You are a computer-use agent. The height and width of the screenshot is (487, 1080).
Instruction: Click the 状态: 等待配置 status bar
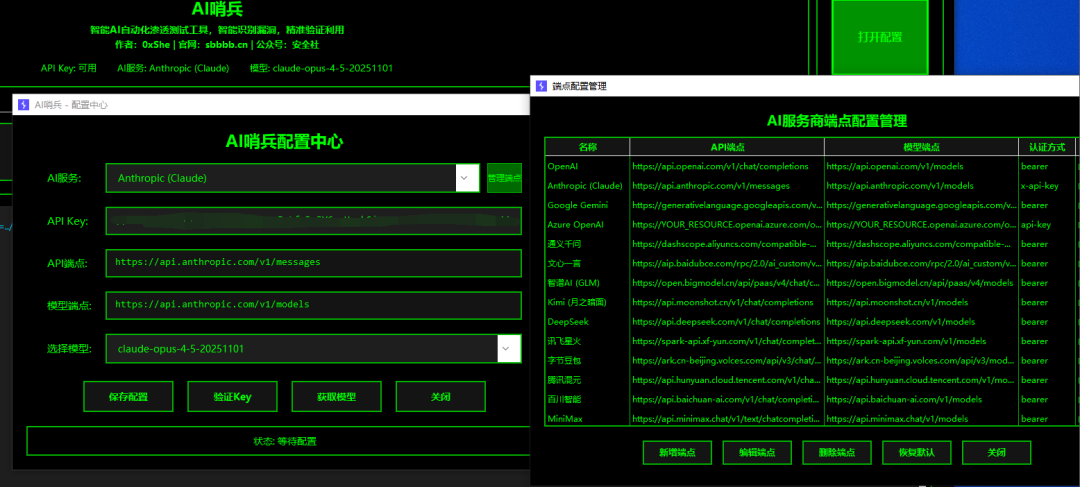(279, 442)
